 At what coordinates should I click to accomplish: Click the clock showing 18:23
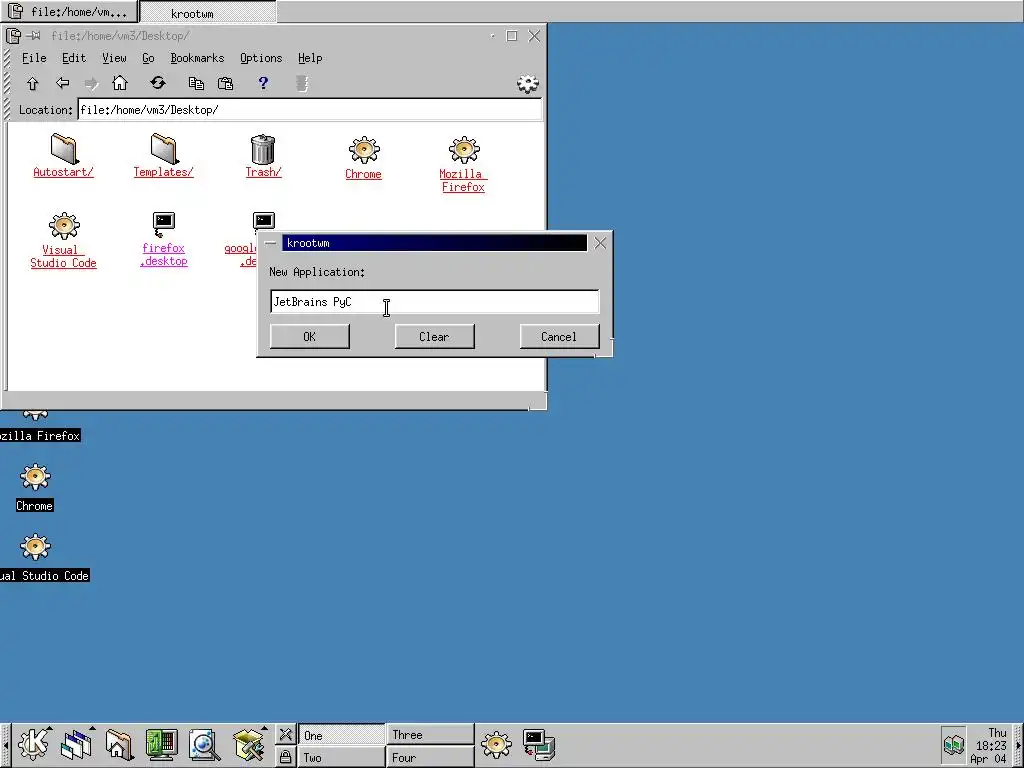[x=989, y=745]
